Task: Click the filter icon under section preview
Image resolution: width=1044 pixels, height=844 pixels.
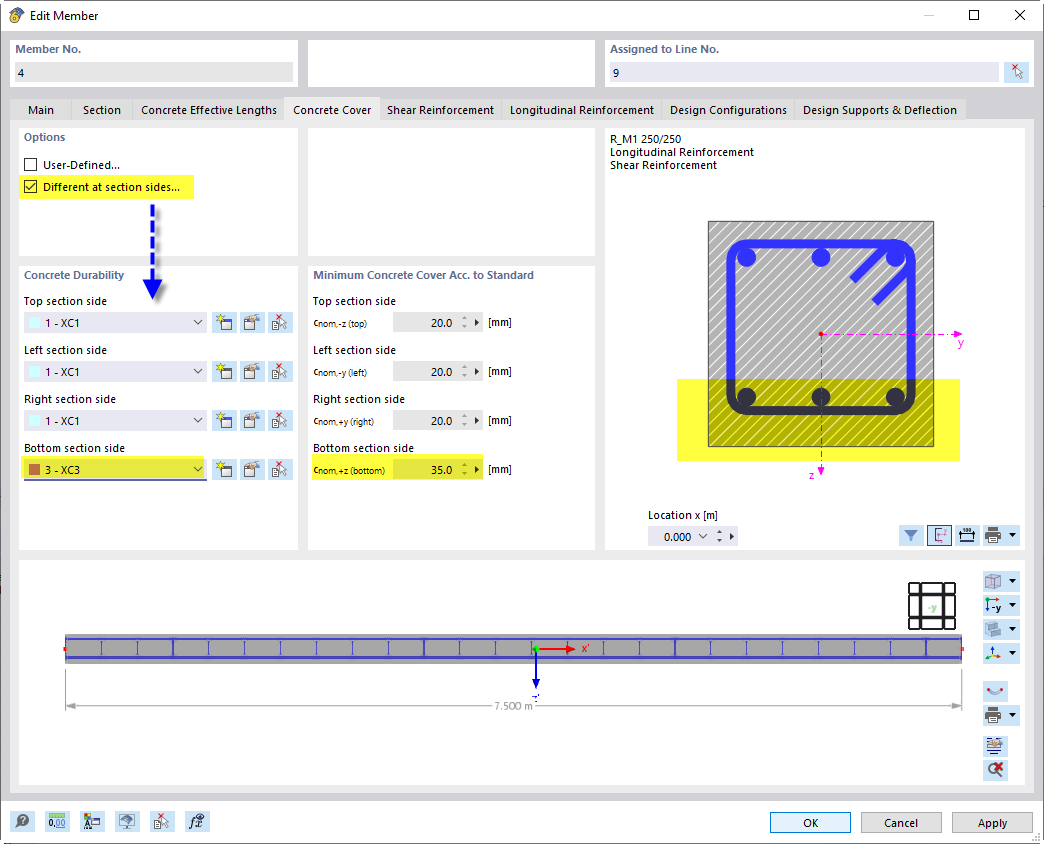Action: [x=910, y=535]
